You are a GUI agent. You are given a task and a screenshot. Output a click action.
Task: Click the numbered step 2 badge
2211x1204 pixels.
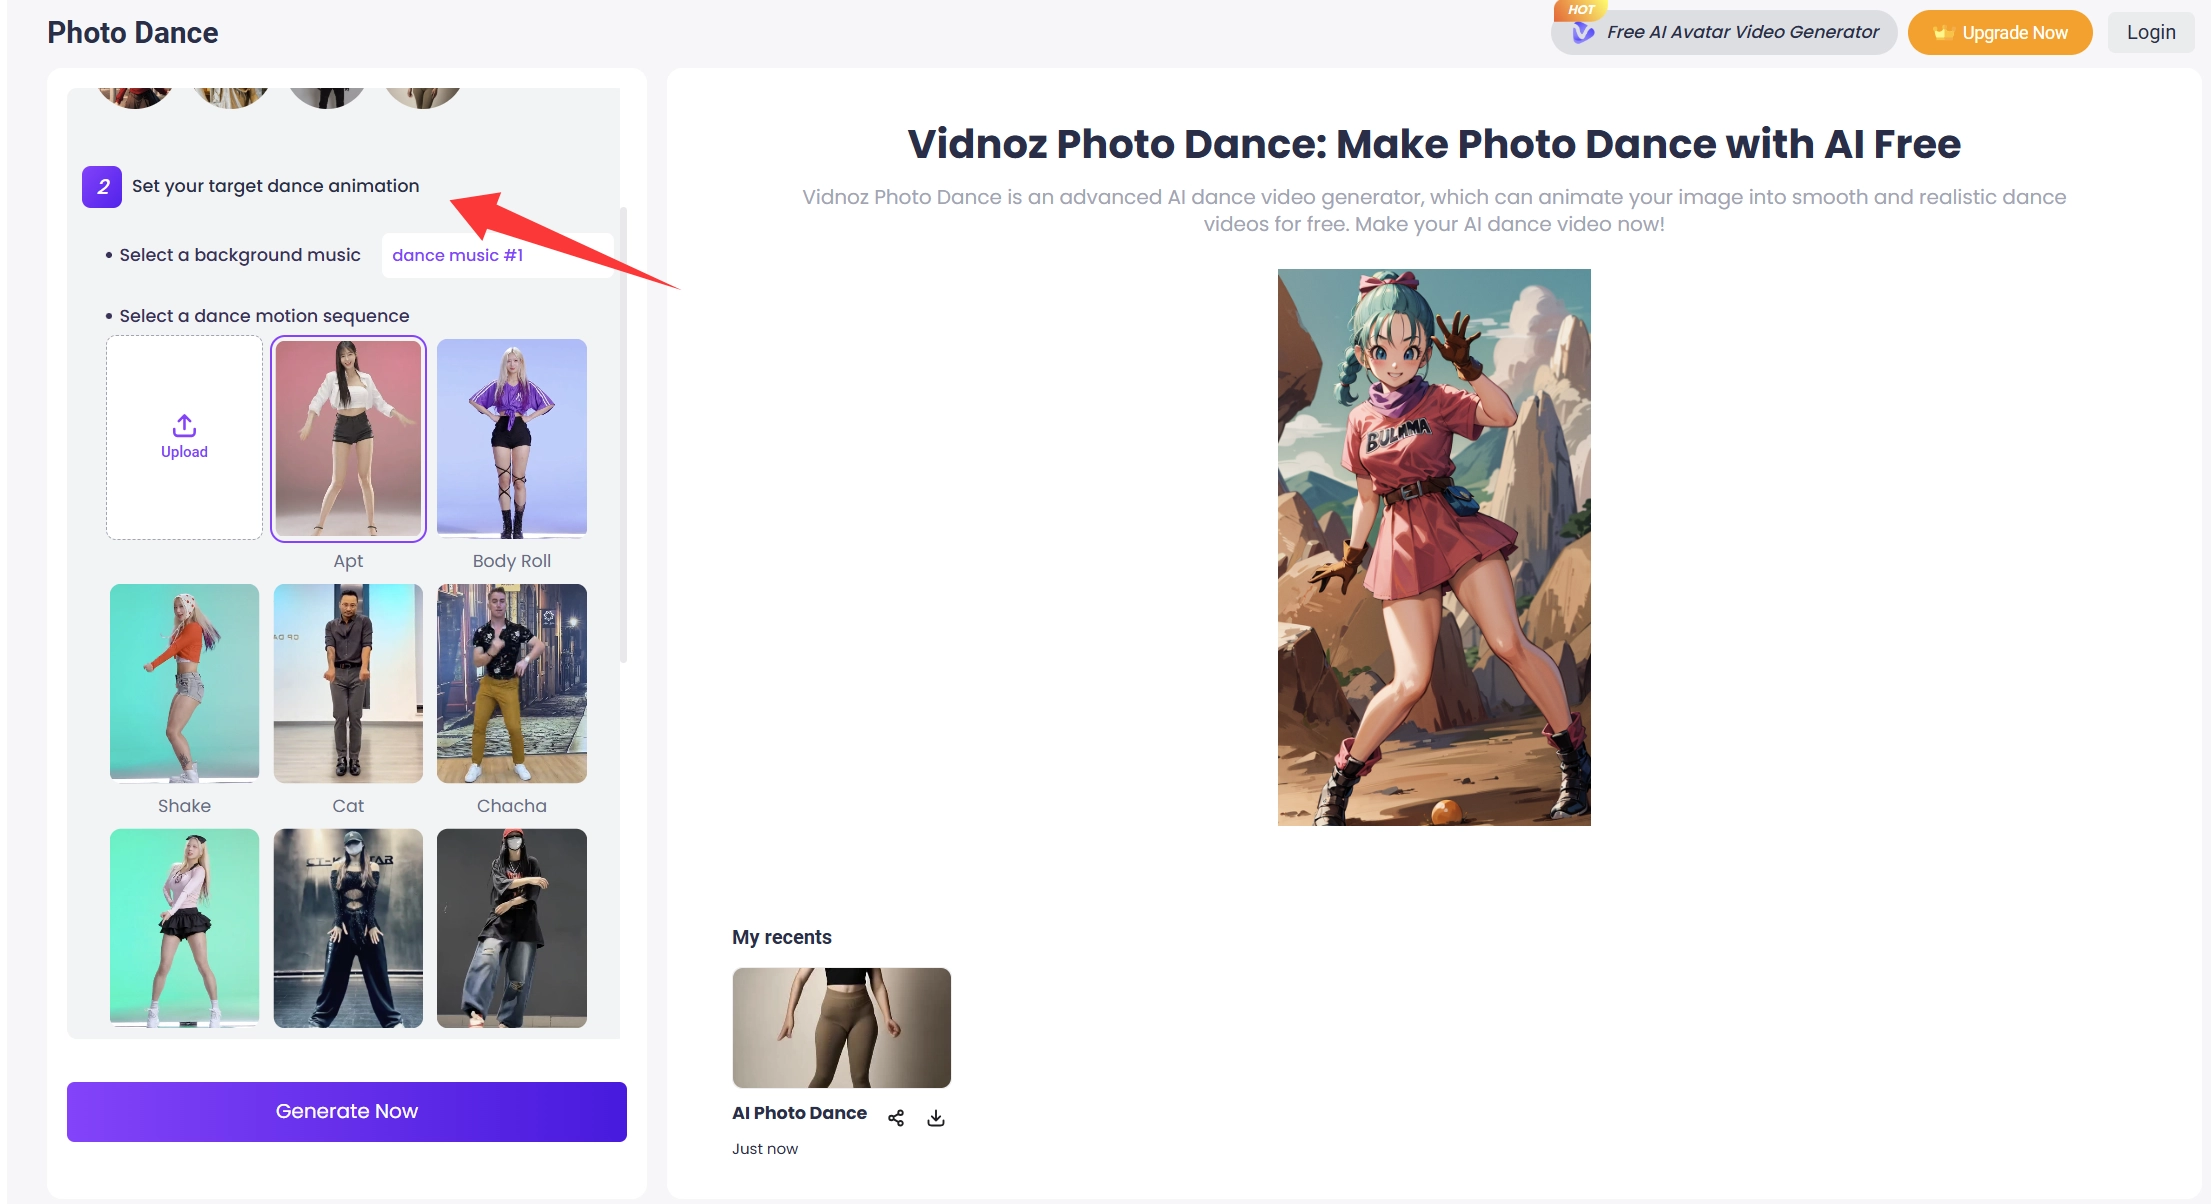click(x=101, y=186)
